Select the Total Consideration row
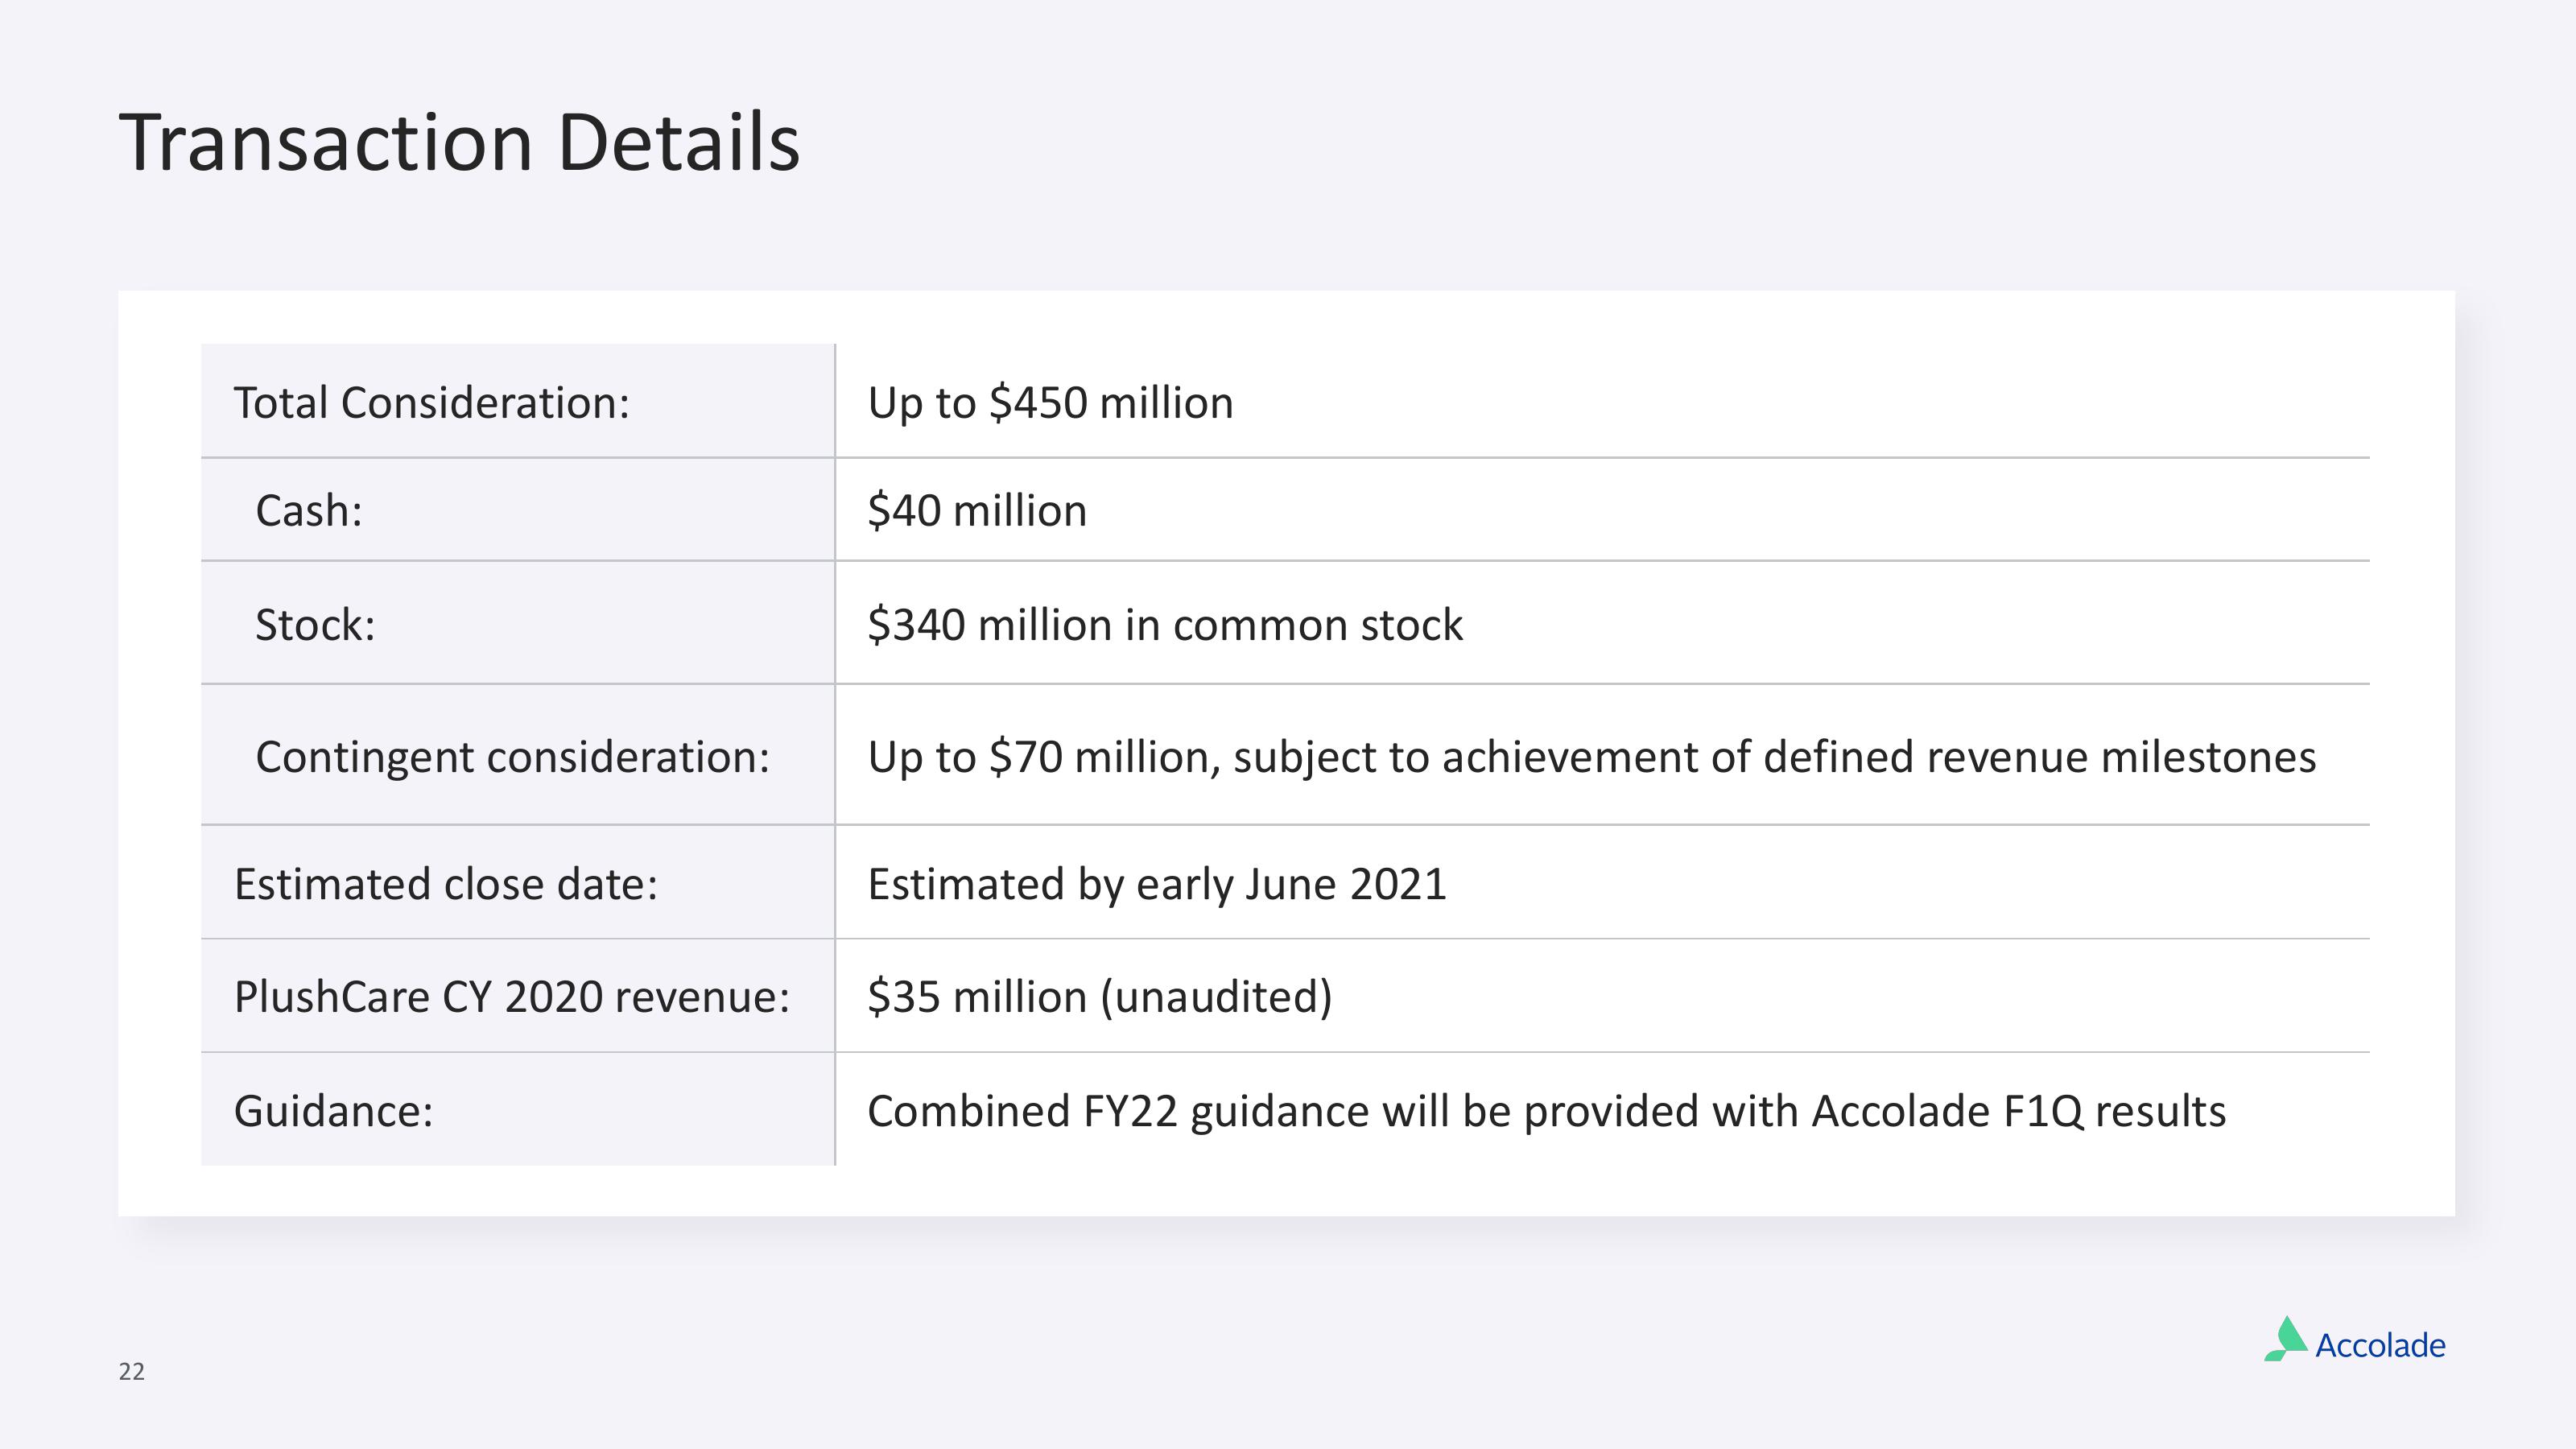The height and width of the screenshot is (1449, 2576). tap(1288, 402)
